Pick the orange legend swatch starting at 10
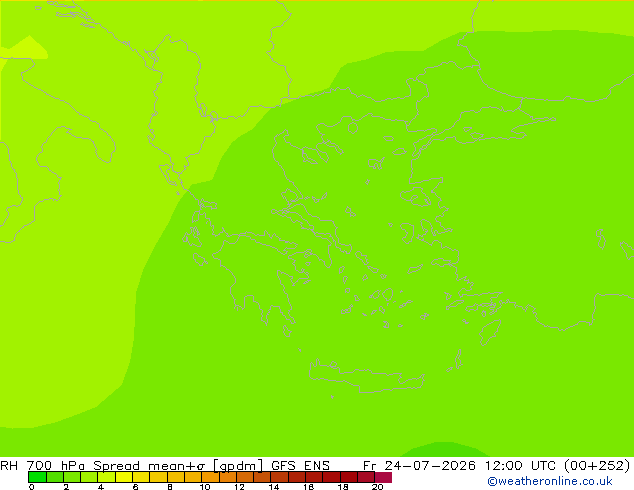Screen dimensions: 634x490 tap(210, 477)
